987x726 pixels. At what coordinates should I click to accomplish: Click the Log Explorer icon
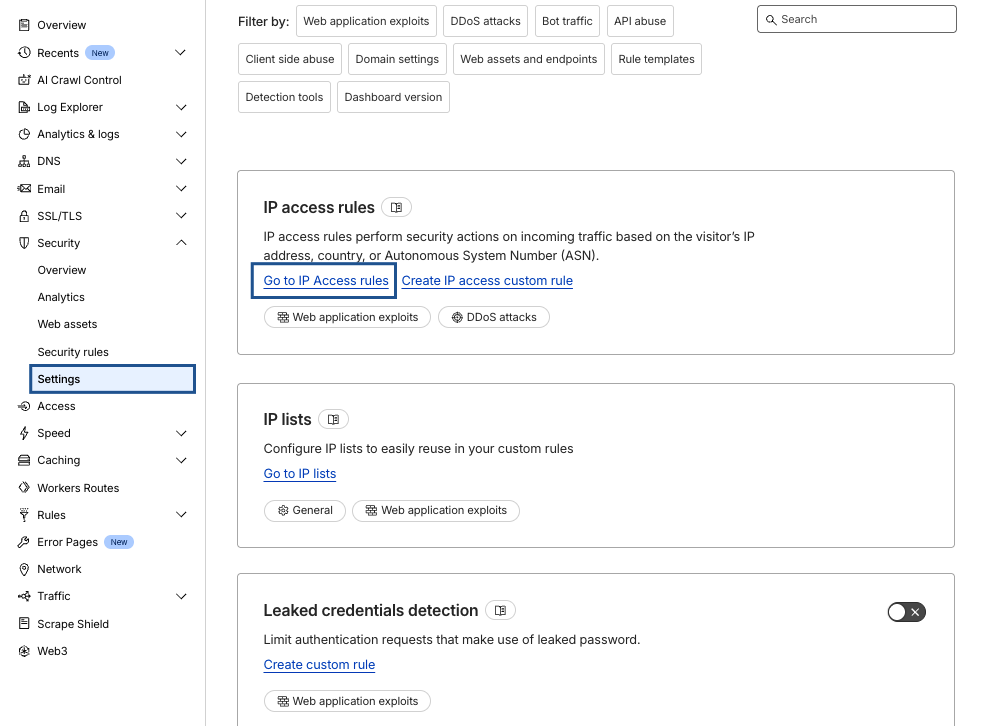[x=24, y=107]
